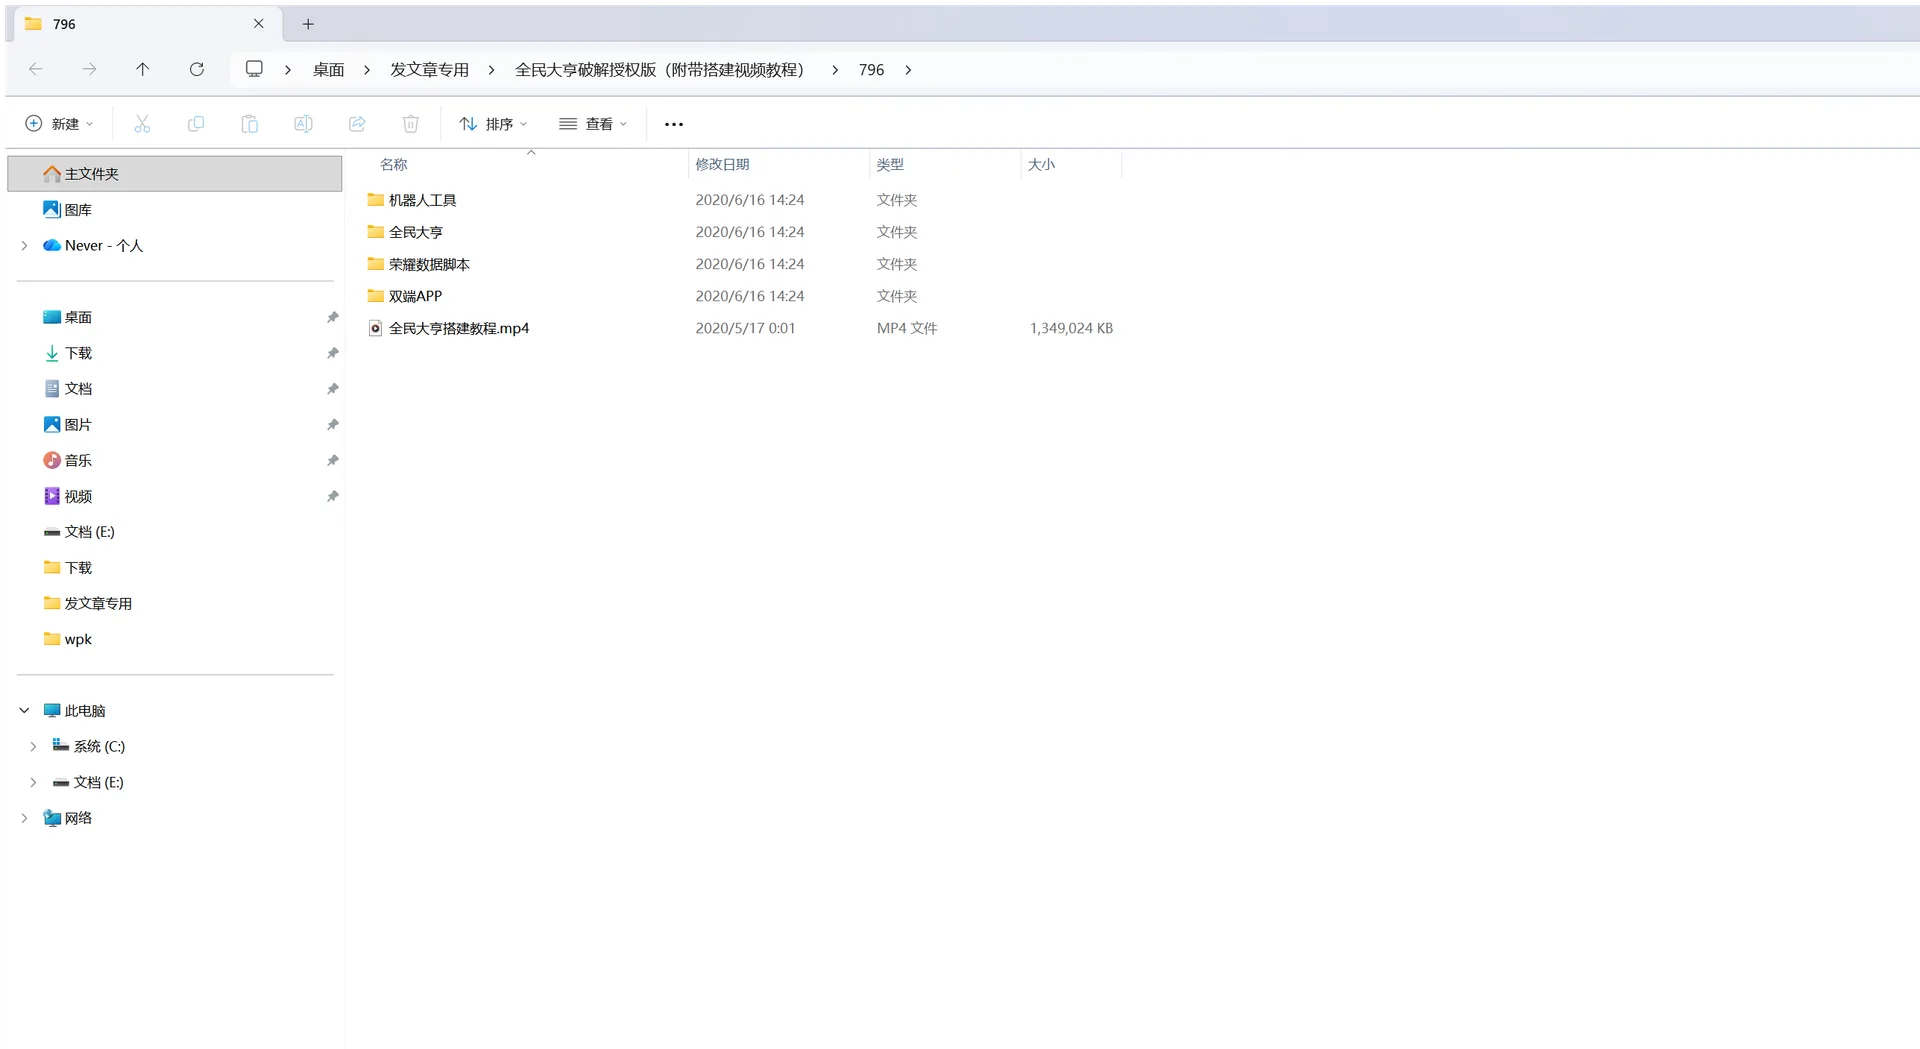Refresh the current folder

coord(197,69)
